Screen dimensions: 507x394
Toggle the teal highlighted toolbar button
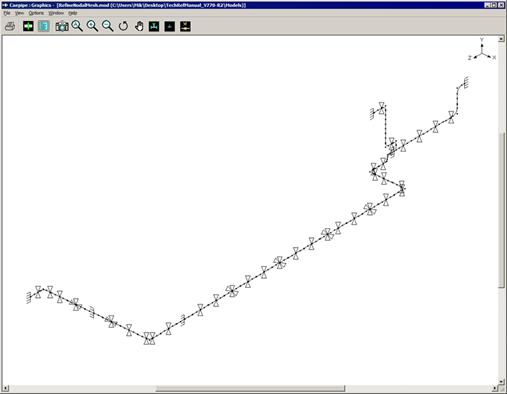pos(44,26)
